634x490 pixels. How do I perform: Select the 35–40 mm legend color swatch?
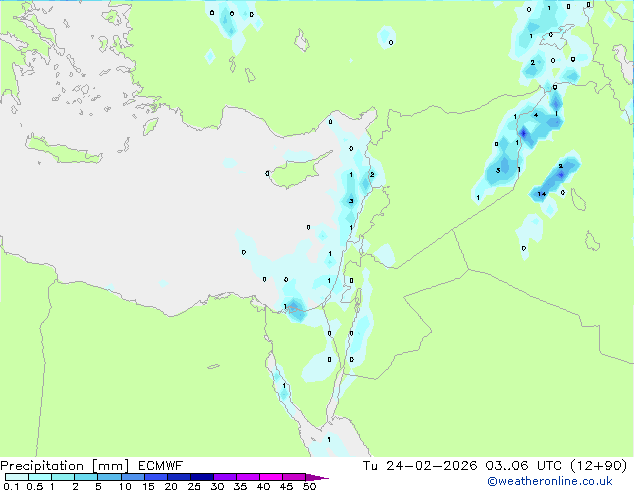tap(248, 477)
